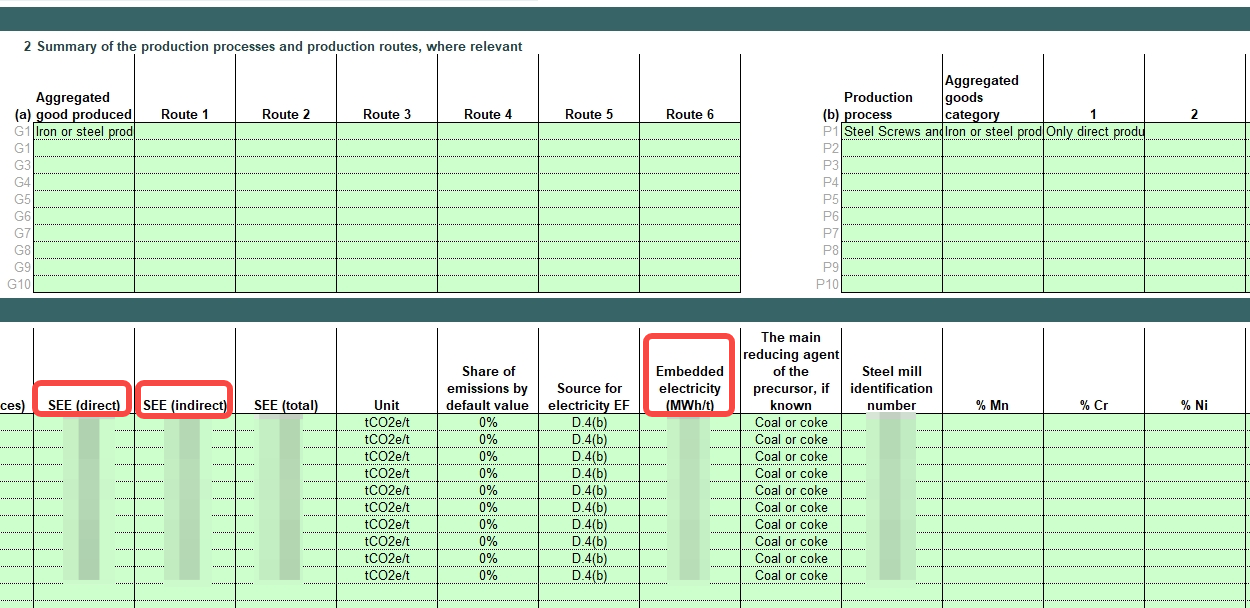Select the first tCO2e/t unit cell
1250x608 pixels.
point(387,423)
